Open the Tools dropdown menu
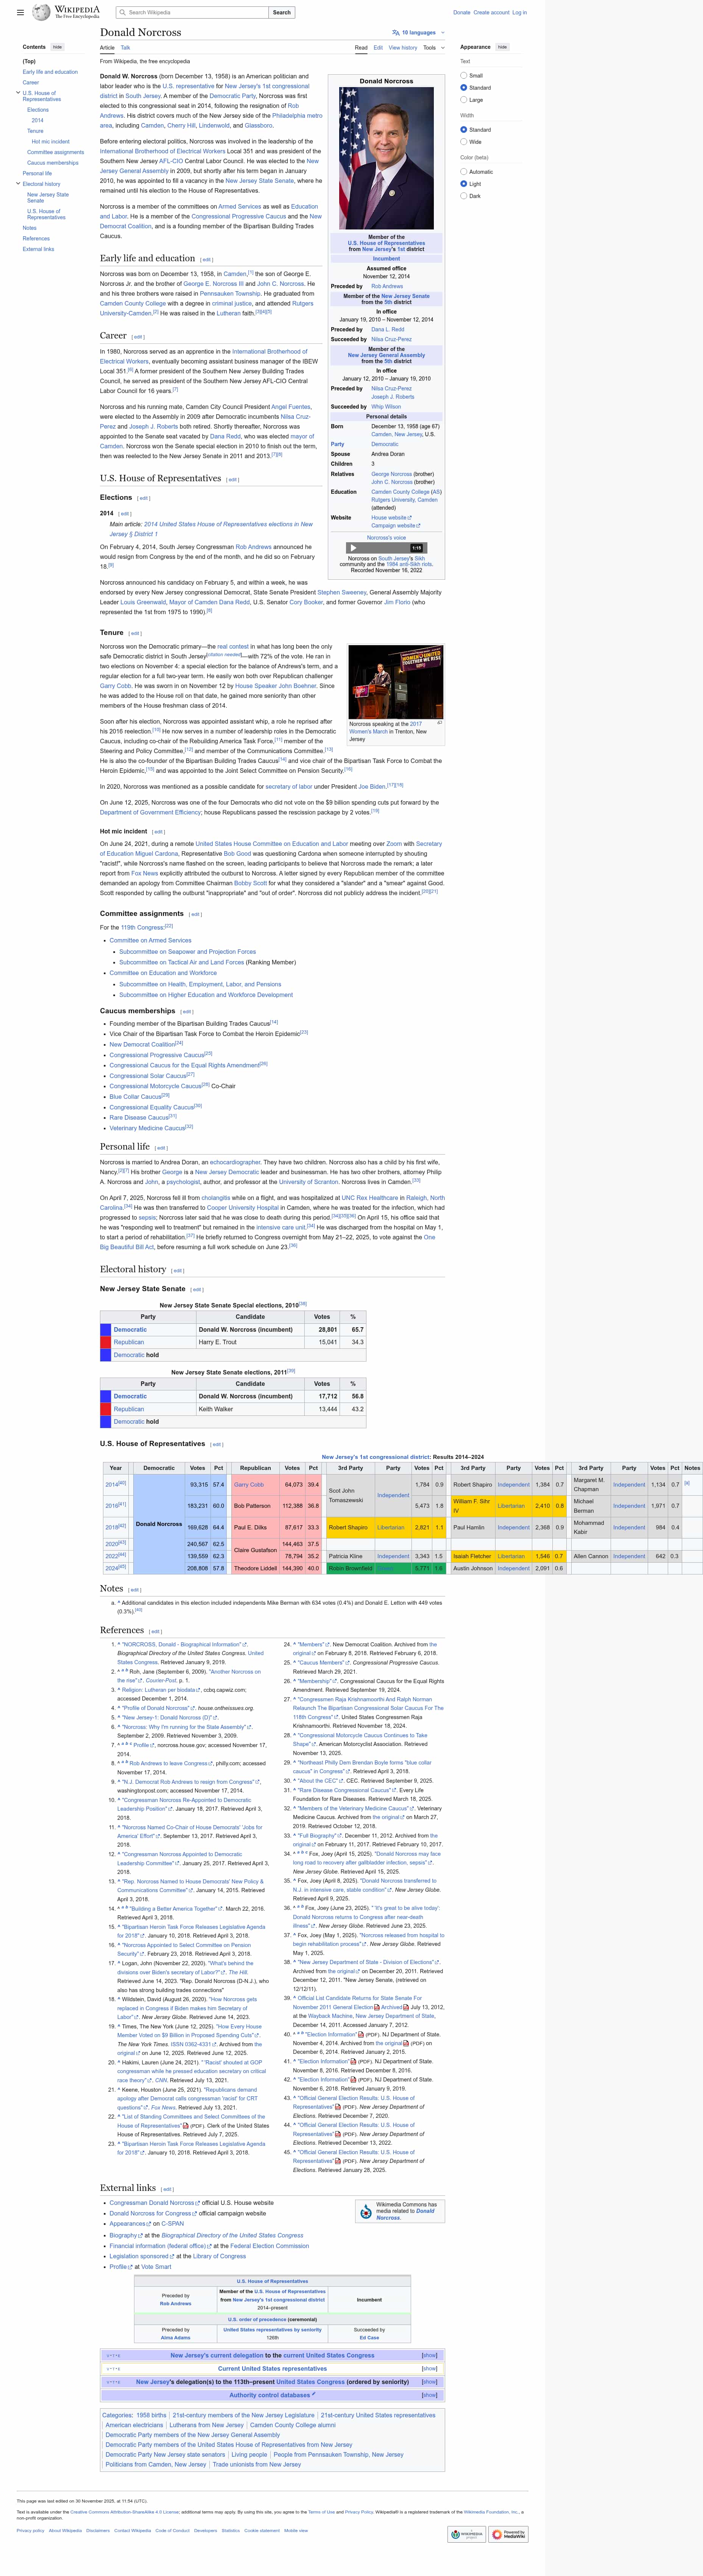The image size is (703, 2576). point(432,47)
